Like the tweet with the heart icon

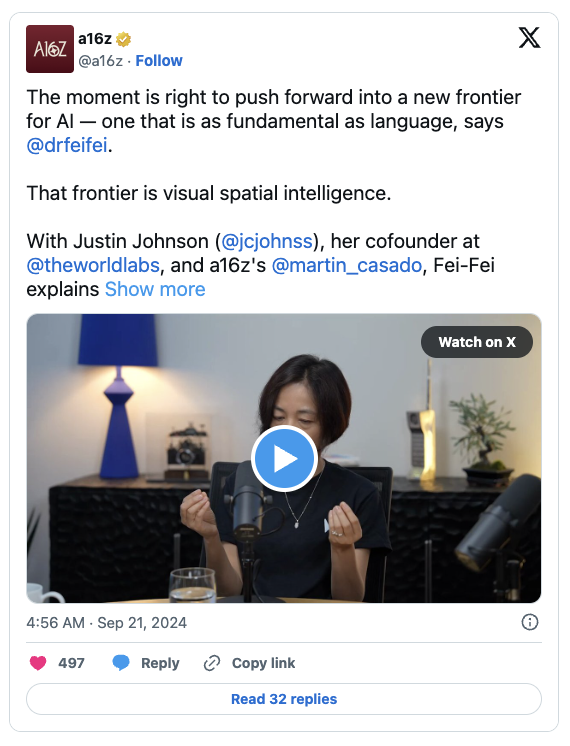point(38,663)
